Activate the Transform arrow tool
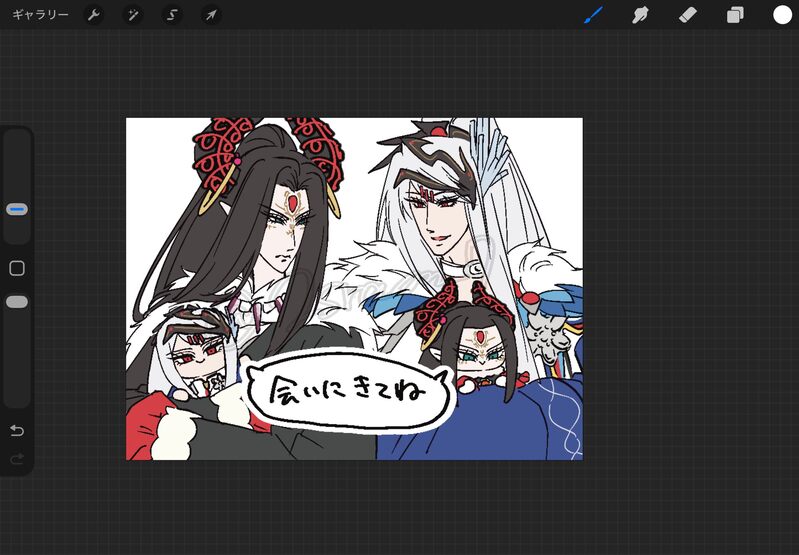Image resolution: width=799 pixels, height=555 pixels. pos(211,15)
